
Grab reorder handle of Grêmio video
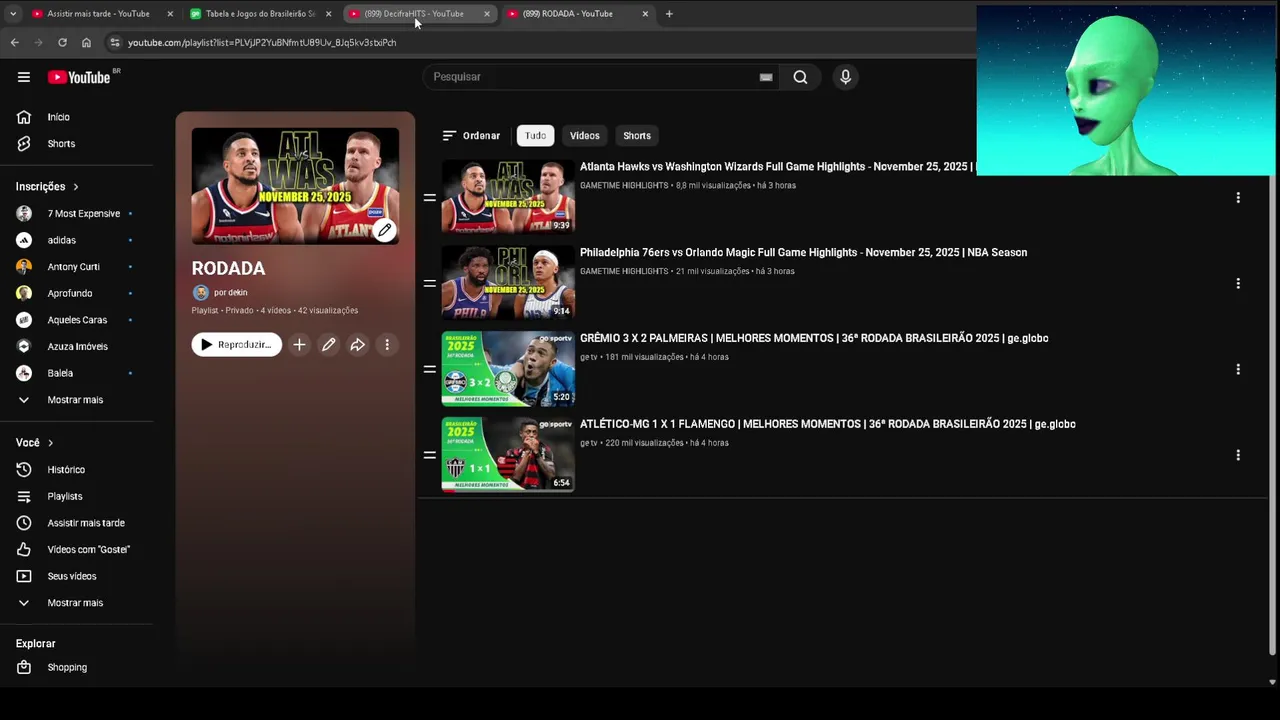tap(430, 370)
